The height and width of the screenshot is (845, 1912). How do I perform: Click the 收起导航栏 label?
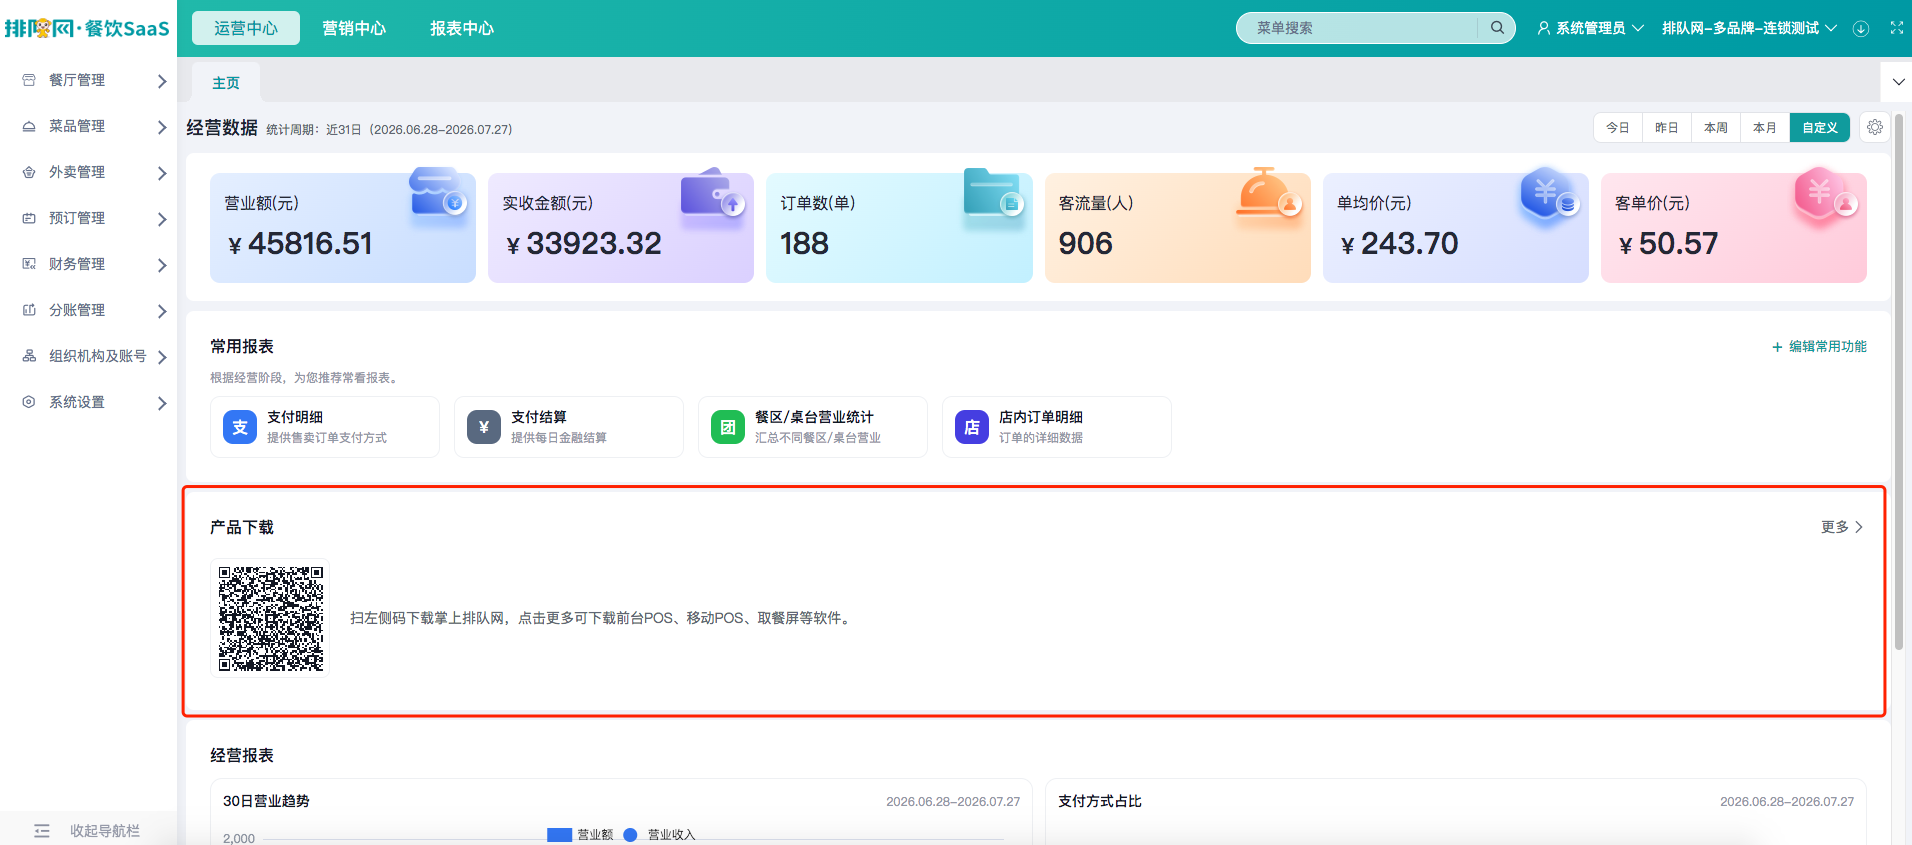pos(105,831)
